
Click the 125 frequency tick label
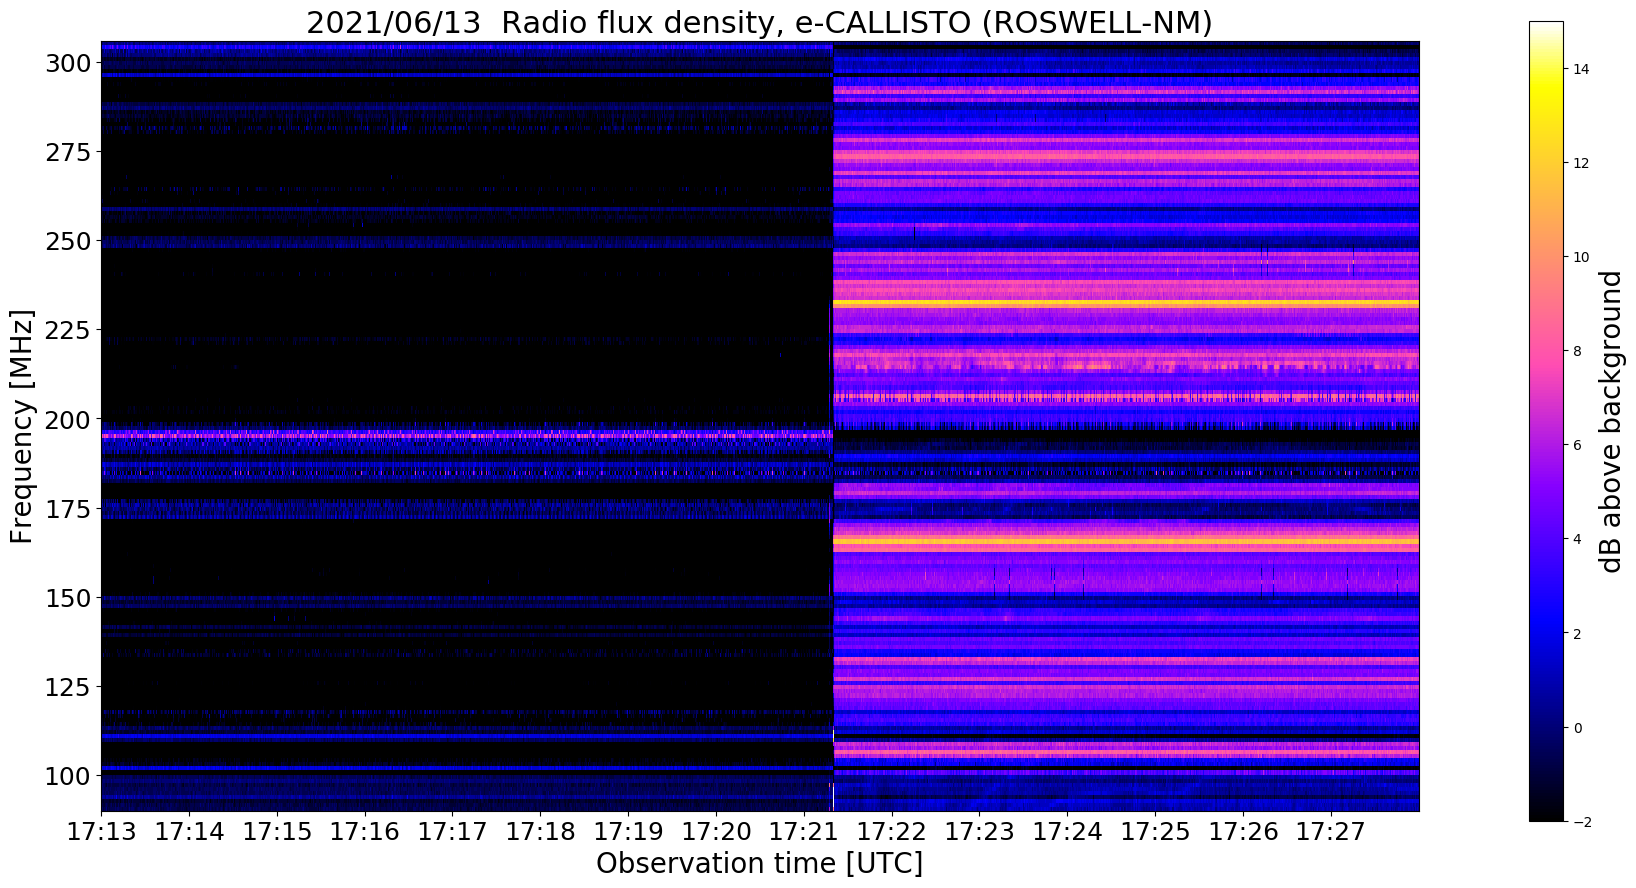click(69, 687)
